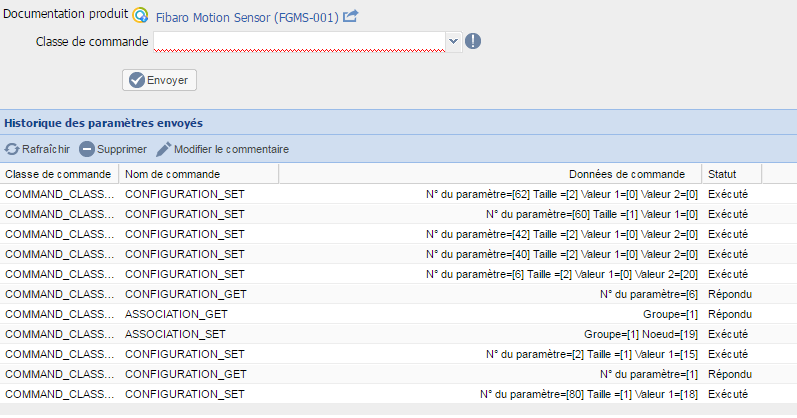The height and width of the screenshot is (418, 797).
Task: Click the checkmark icon on Envoyer
Action: pos(137,80)
